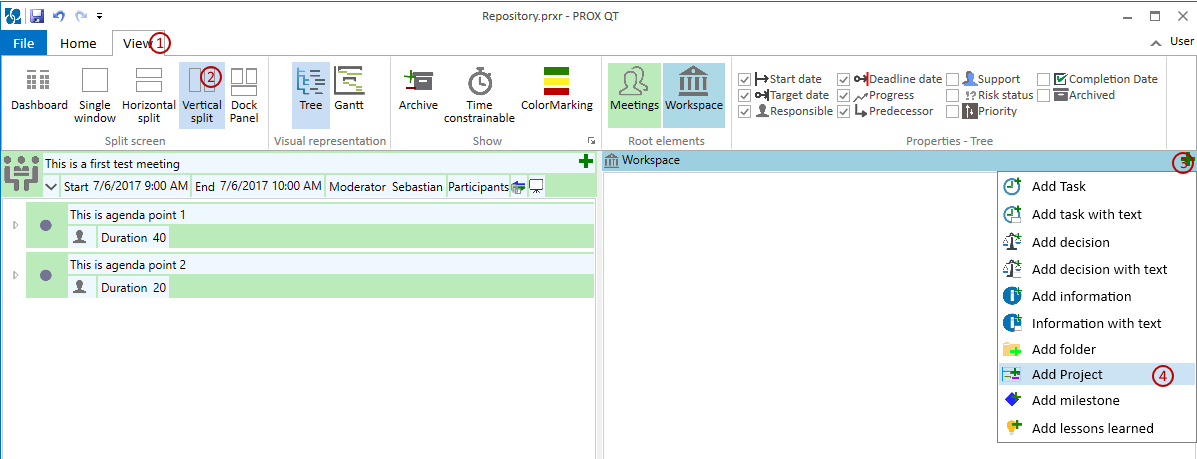Image resolution: width=1197 pixels, height=459 pixels.
Task: Open the File tab
Action: coord(23,43)
